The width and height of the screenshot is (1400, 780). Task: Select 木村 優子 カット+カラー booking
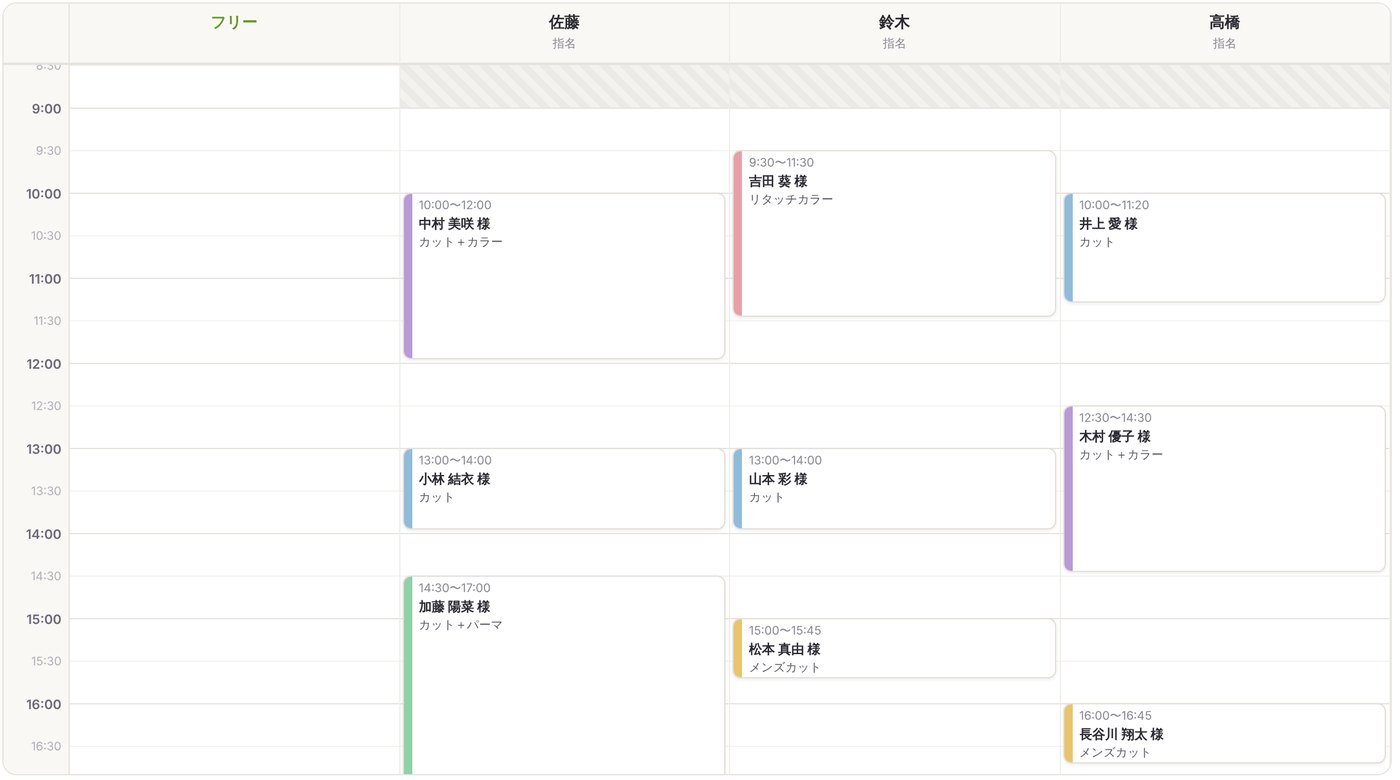[1225, 489]
